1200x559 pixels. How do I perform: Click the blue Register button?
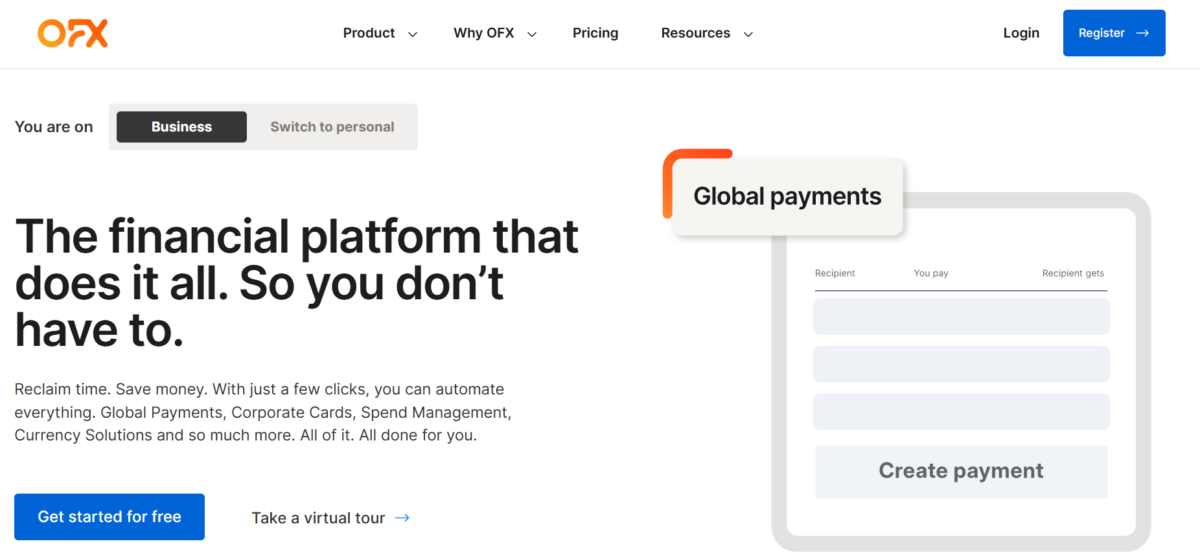1114,33
